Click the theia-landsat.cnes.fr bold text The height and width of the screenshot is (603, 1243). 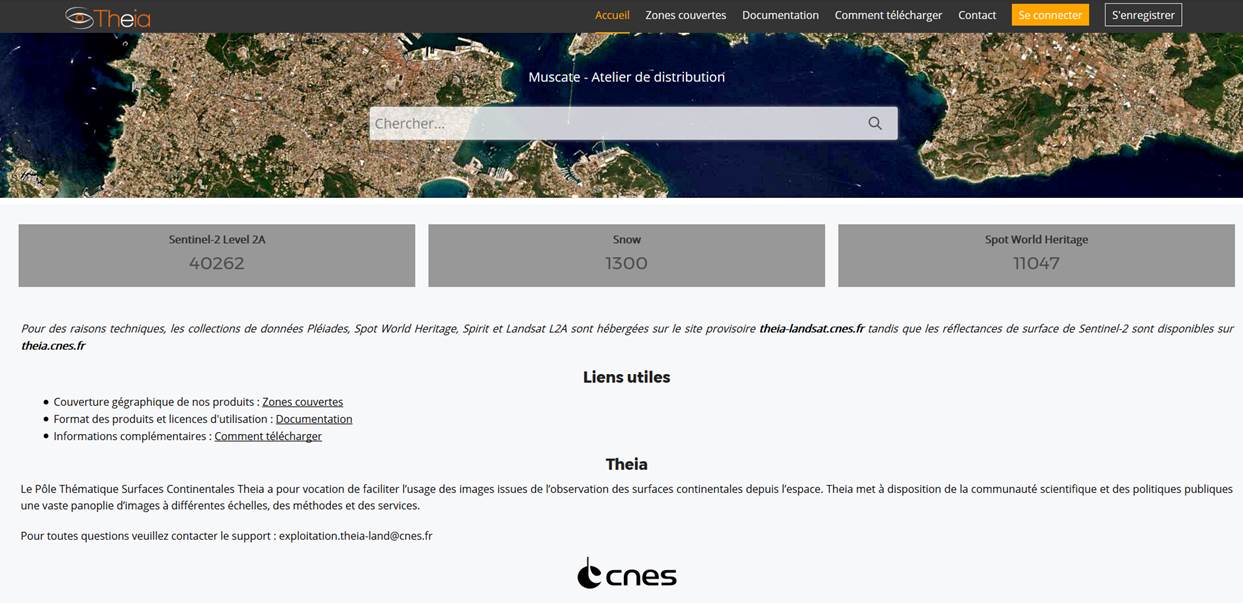click(811, 328)
